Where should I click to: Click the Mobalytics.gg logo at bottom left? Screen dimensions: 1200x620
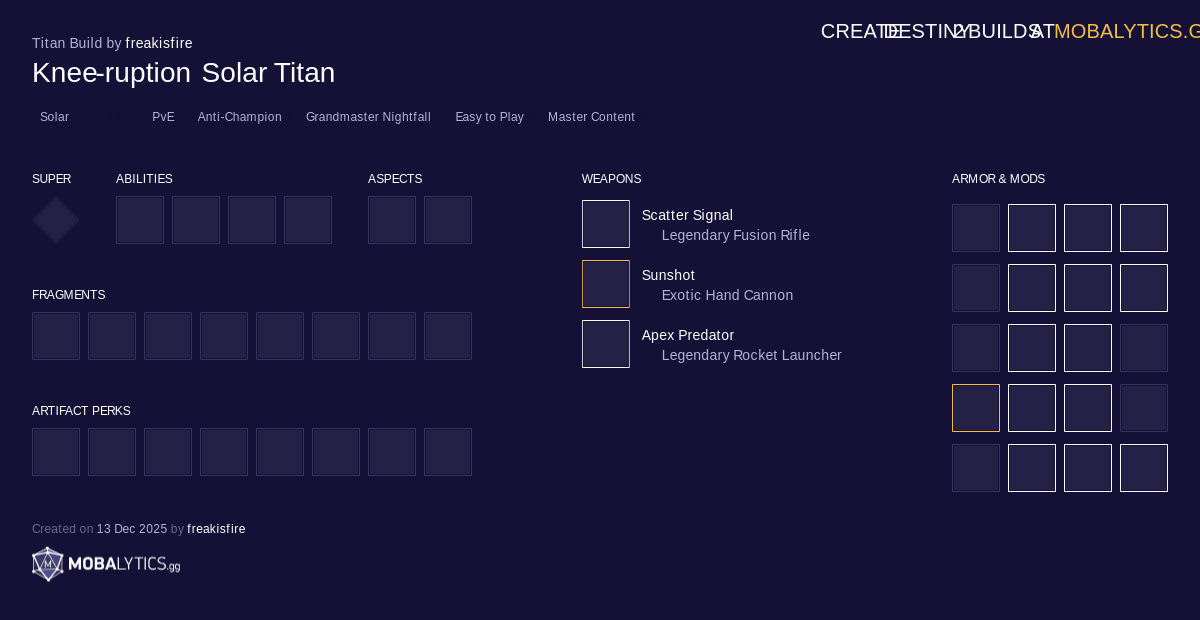click(x=106, y=564)
